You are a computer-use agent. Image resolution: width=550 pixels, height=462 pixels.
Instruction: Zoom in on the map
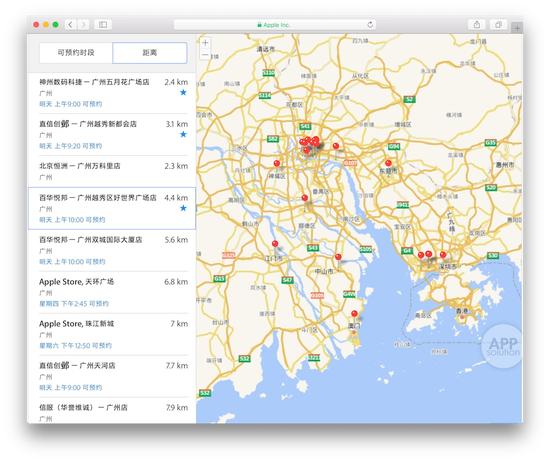[x=205, y=43]
